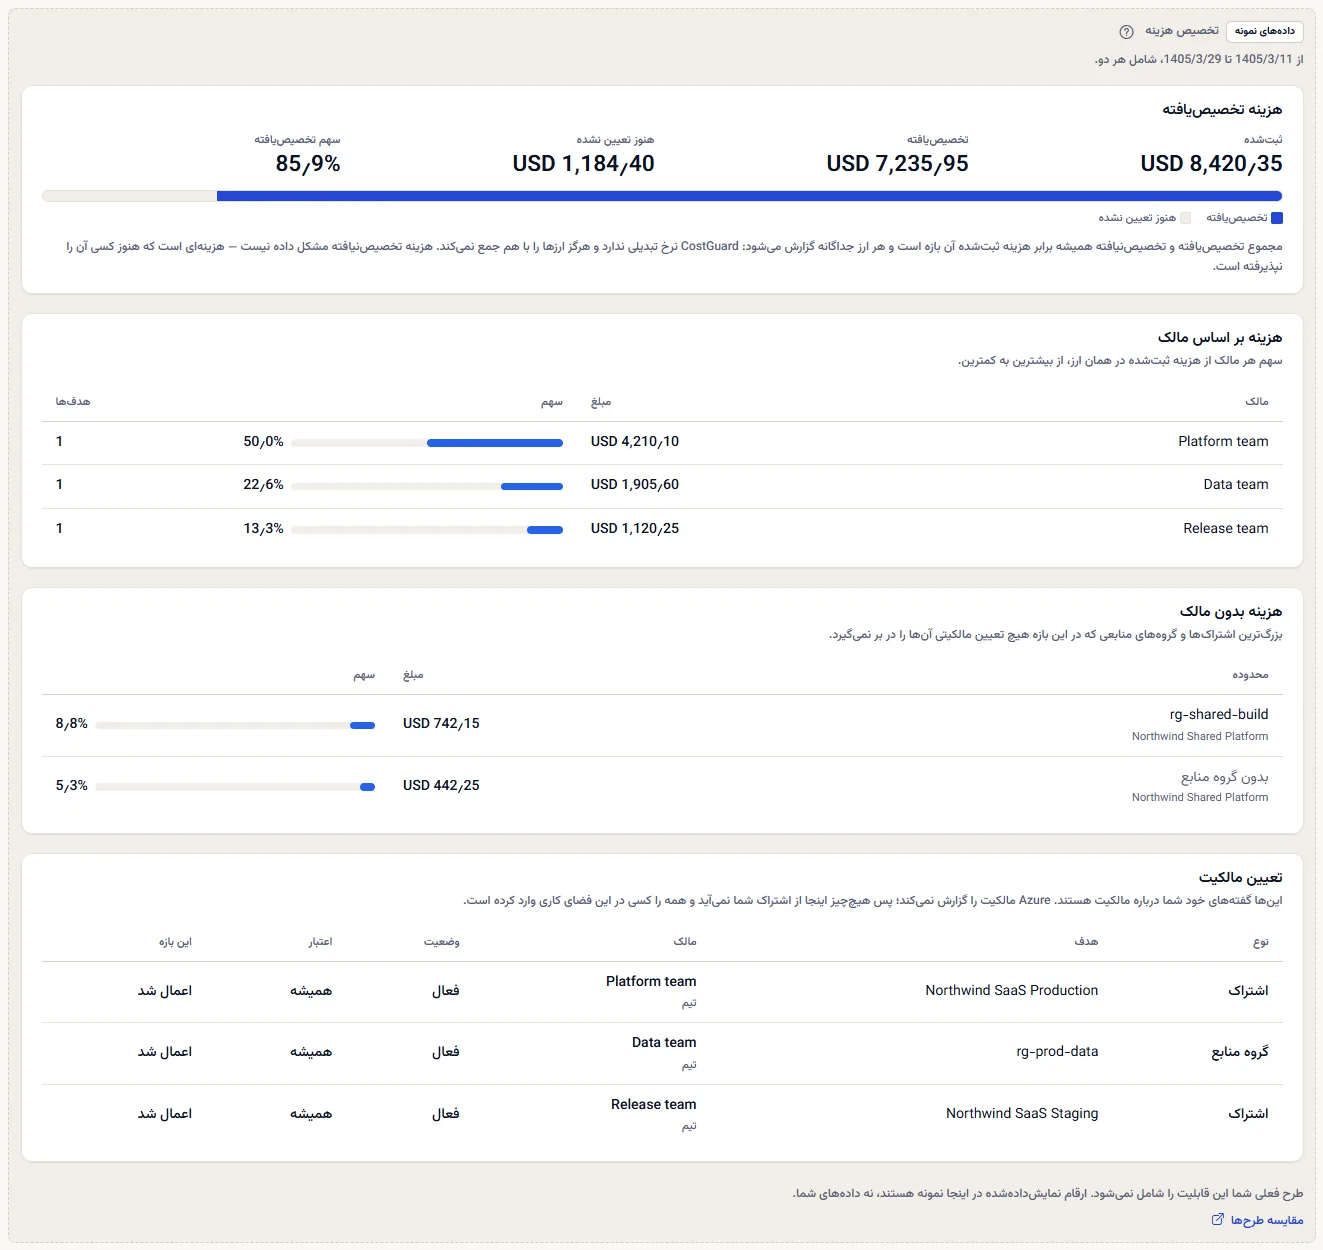Click the USD 7,235٫95 allocated total
The image size is (1323, 1250).
(897, 164)
